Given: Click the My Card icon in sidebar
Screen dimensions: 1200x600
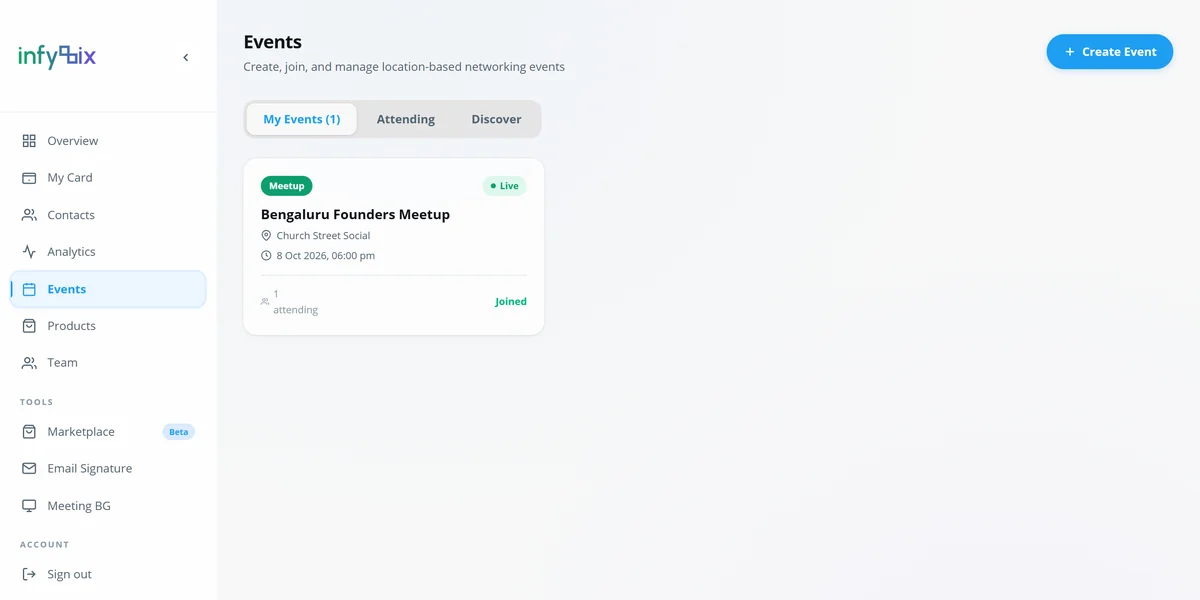Looking at the screenshot, I should click(29, 178).
